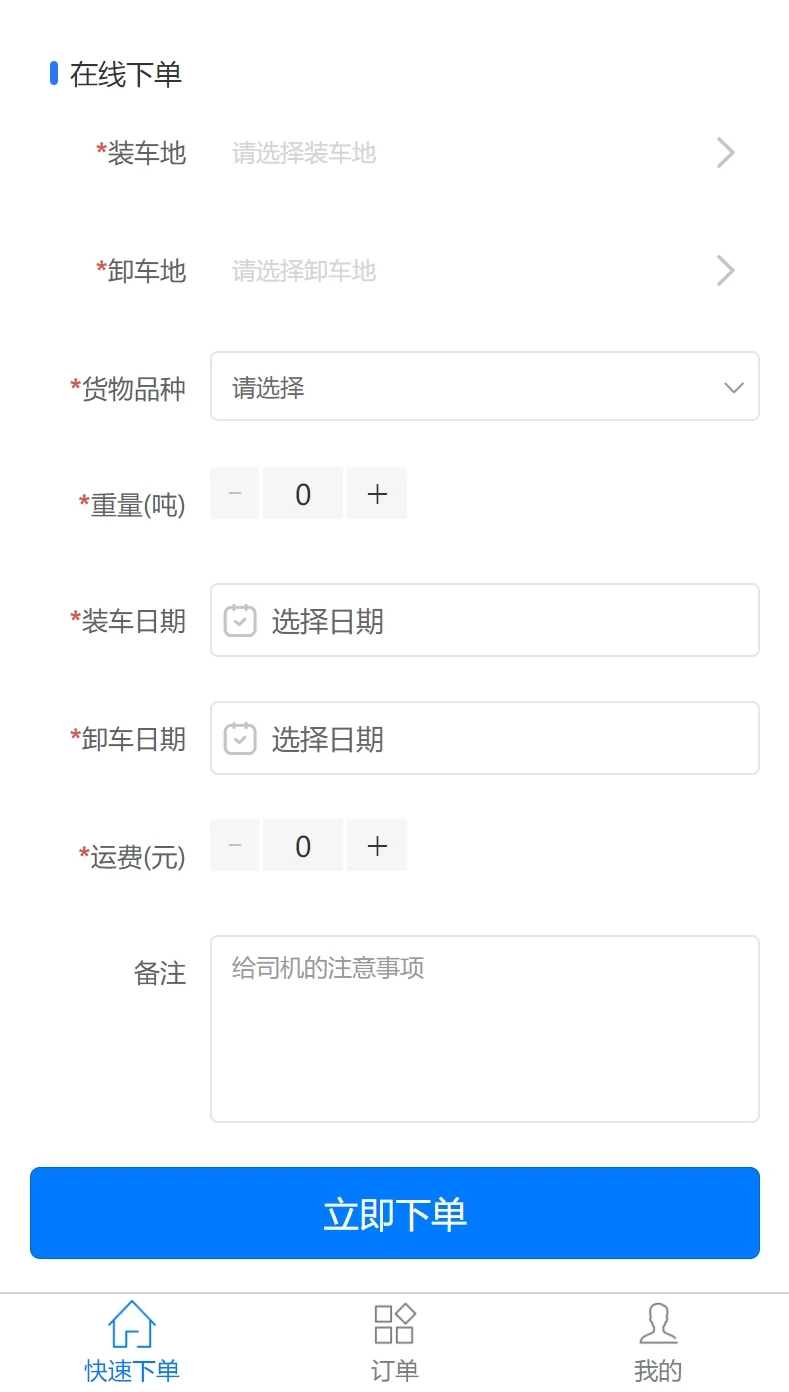Click inside the 备注 notes text area

pos(484,1027)
